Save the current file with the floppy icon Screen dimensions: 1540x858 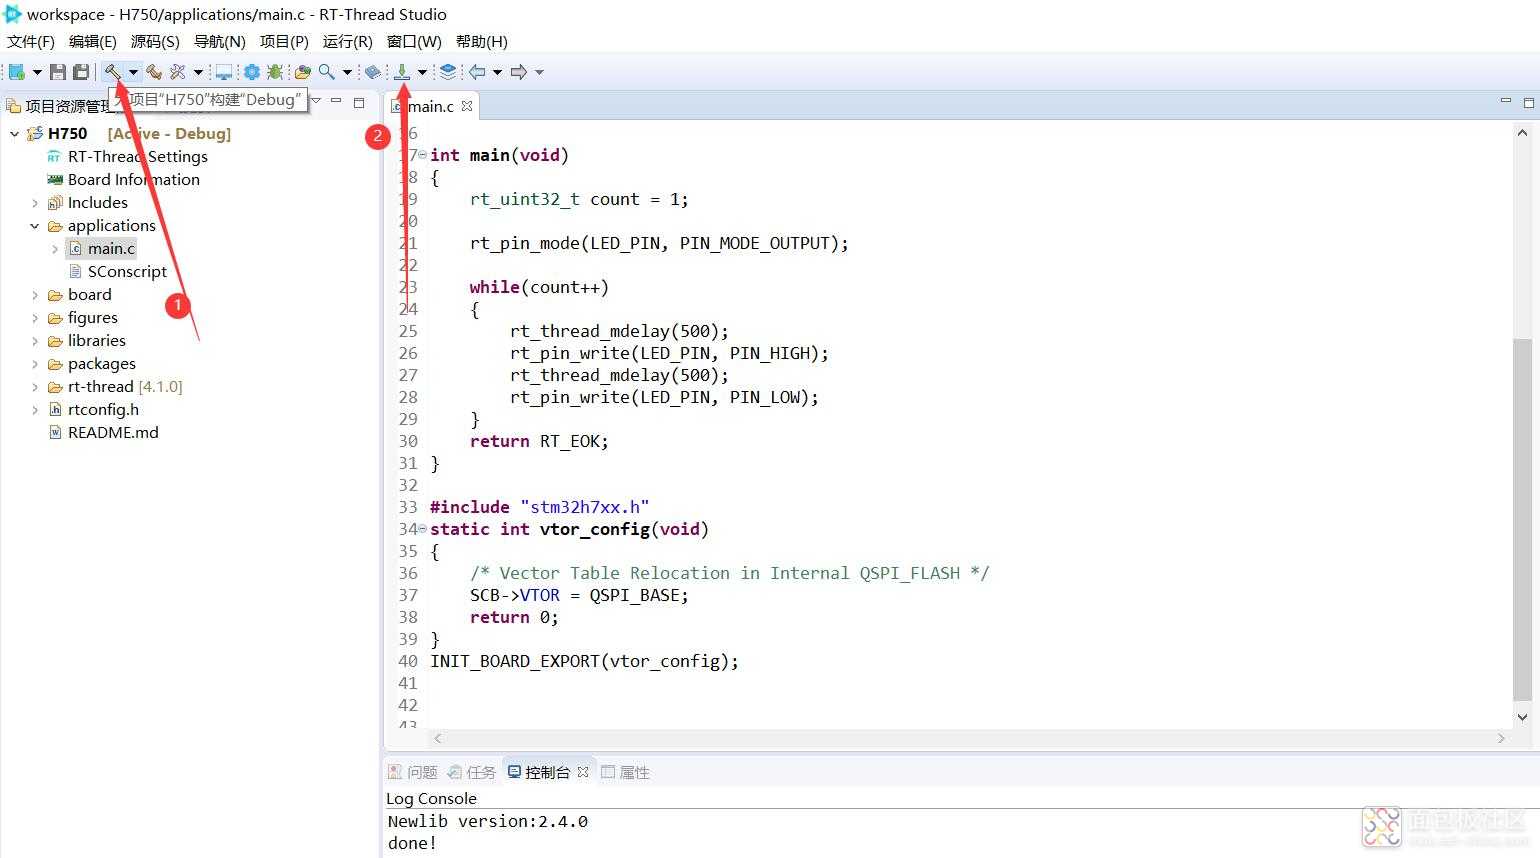tap(58, 72)
